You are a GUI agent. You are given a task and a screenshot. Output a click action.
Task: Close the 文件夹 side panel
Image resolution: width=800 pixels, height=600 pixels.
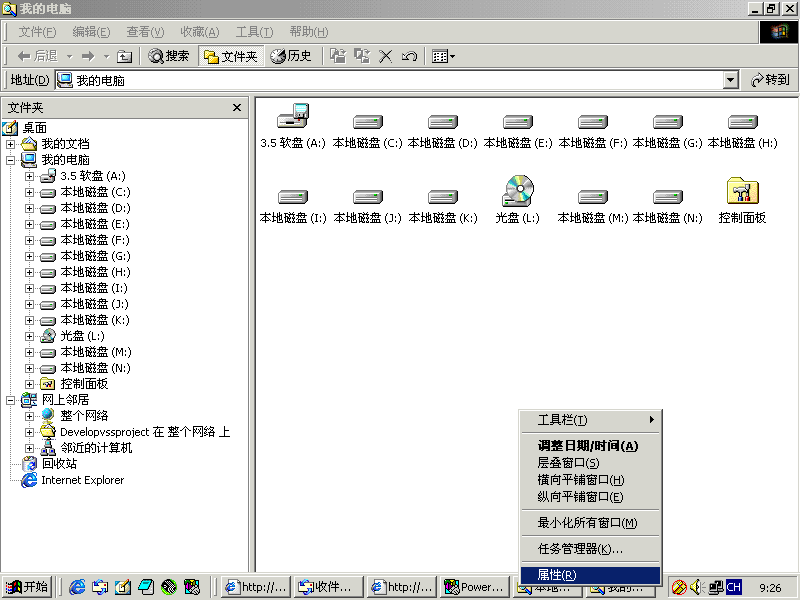[x=237, y=107]
